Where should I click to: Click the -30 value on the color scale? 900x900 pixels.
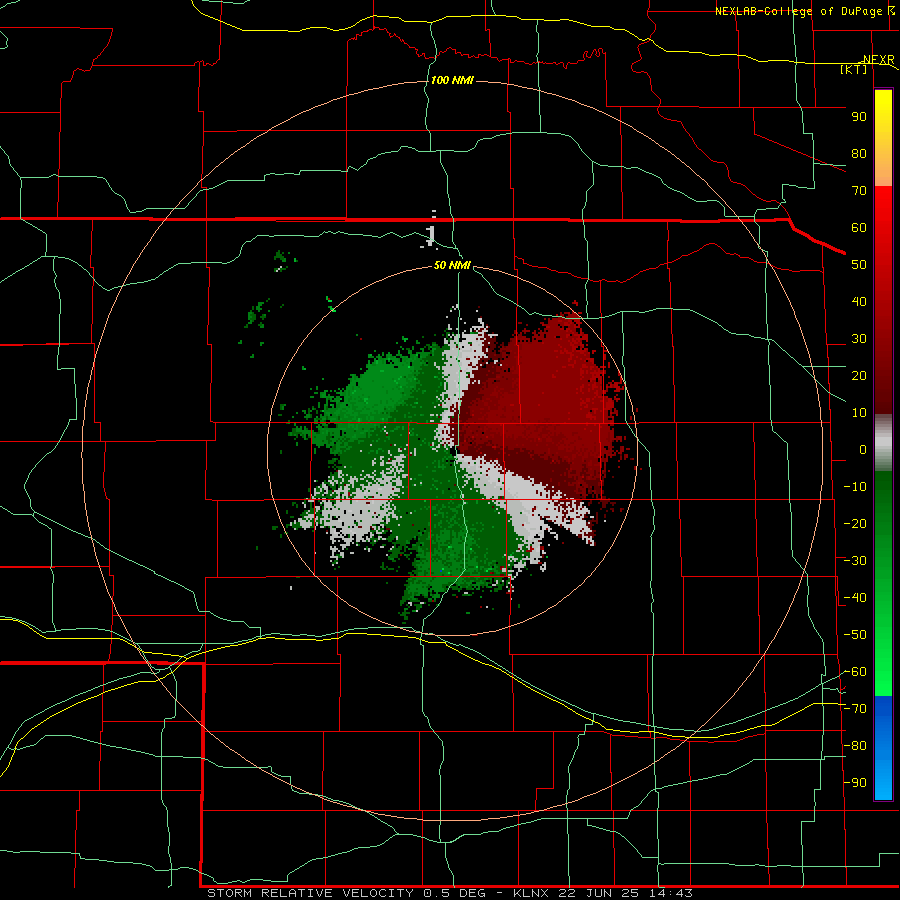point(855,561)
